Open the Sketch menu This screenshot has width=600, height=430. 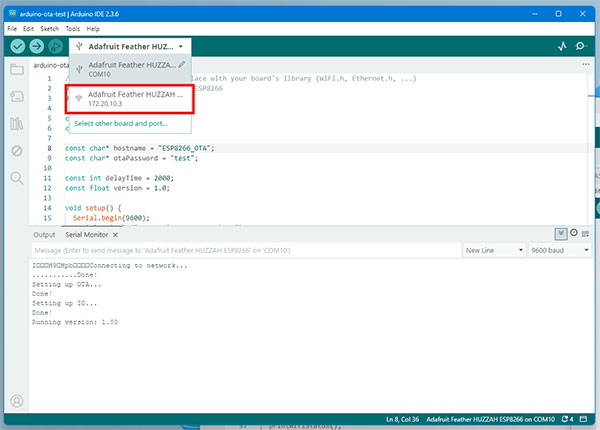[50, 29]
